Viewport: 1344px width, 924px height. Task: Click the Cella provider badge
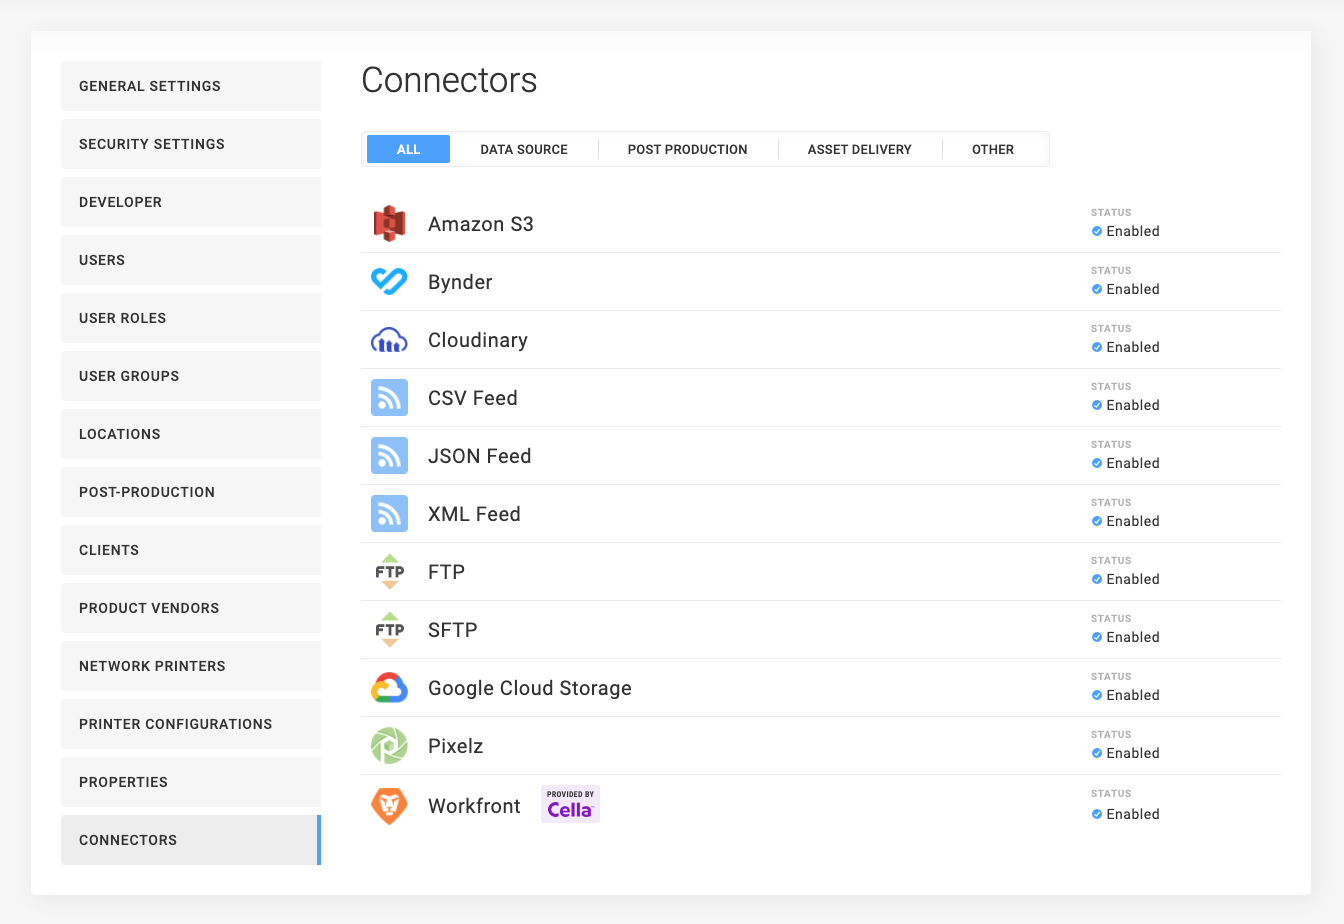coord(570,804)
